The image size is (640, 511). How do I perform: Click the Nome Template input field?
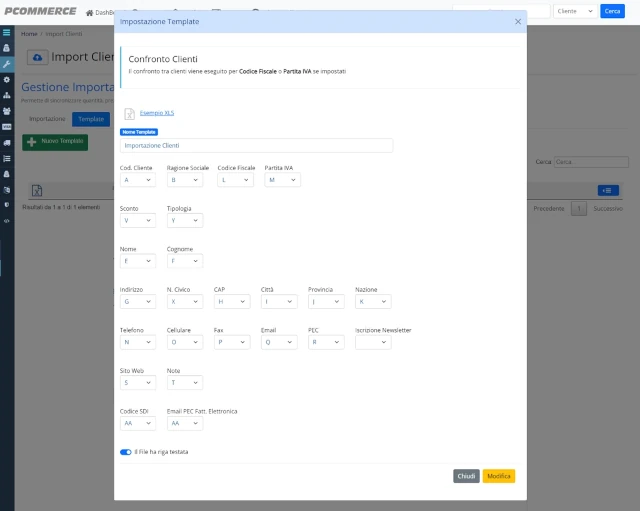(x=256, y=146)
